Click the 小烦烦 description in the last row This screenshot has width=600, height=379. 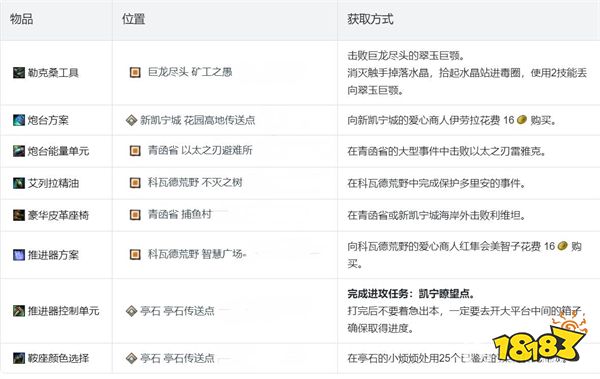pyautogui.click(x=457, y=358)
